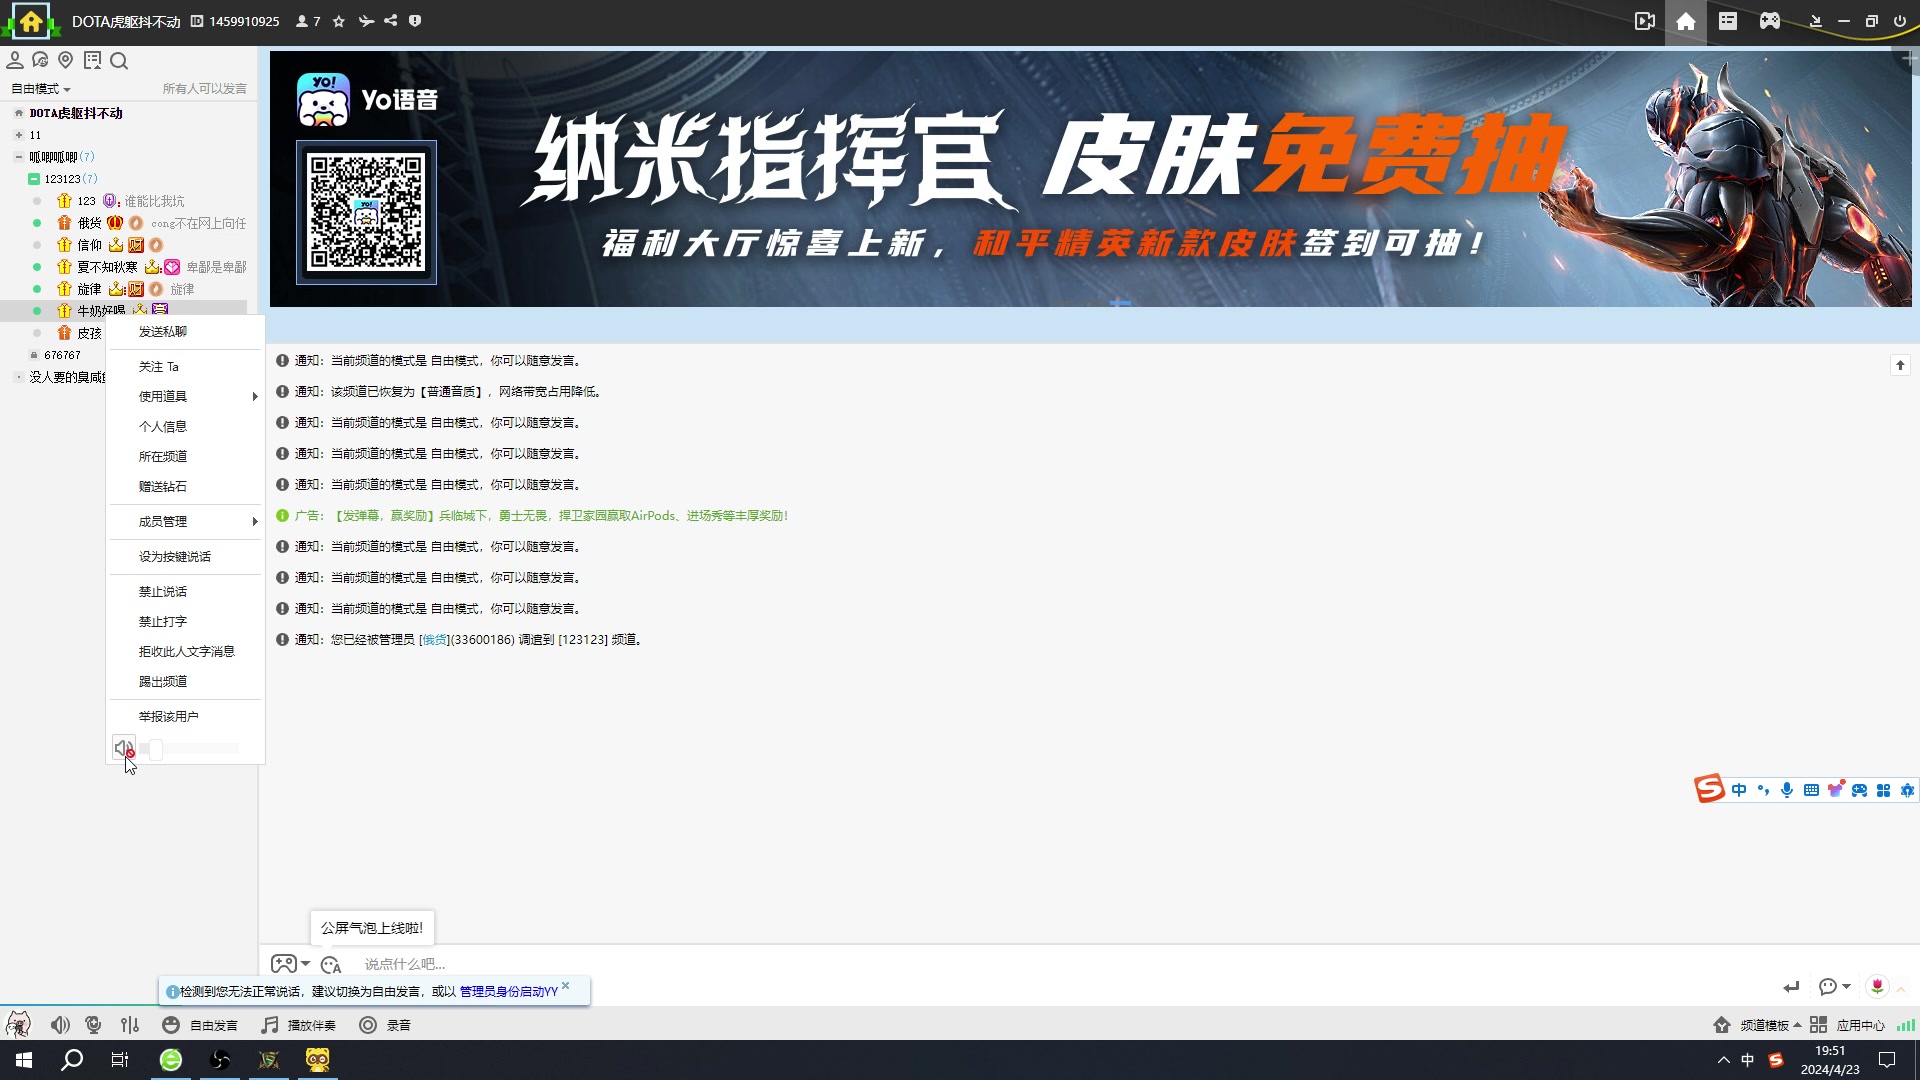Click the pig avatar in bottom-left corner
The image size is (1920, 1080).
[x=18, y=1025]
